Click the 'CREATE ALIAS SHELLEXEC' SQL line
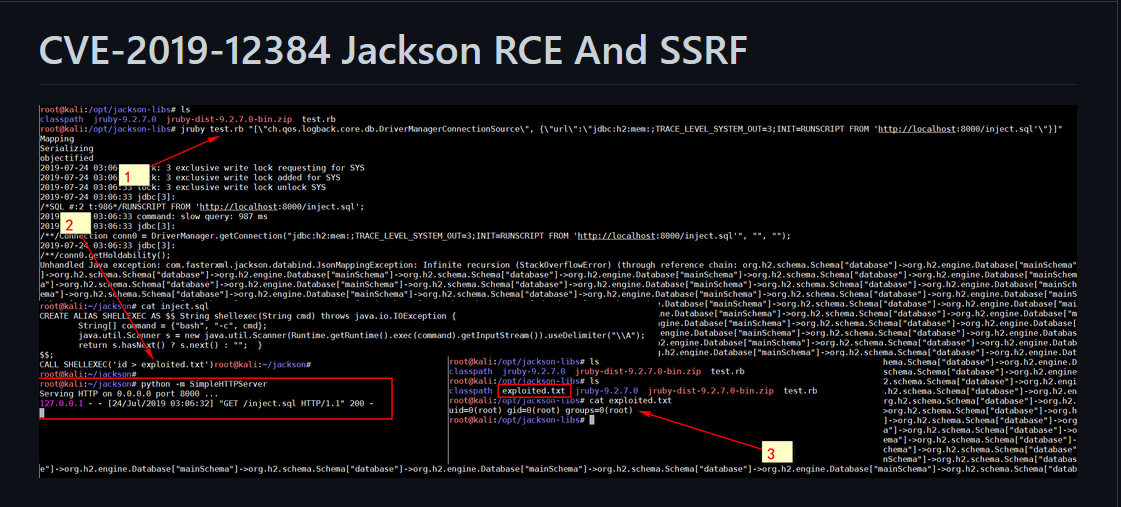This screenshot has height=507, width=1121. [247, 315]
